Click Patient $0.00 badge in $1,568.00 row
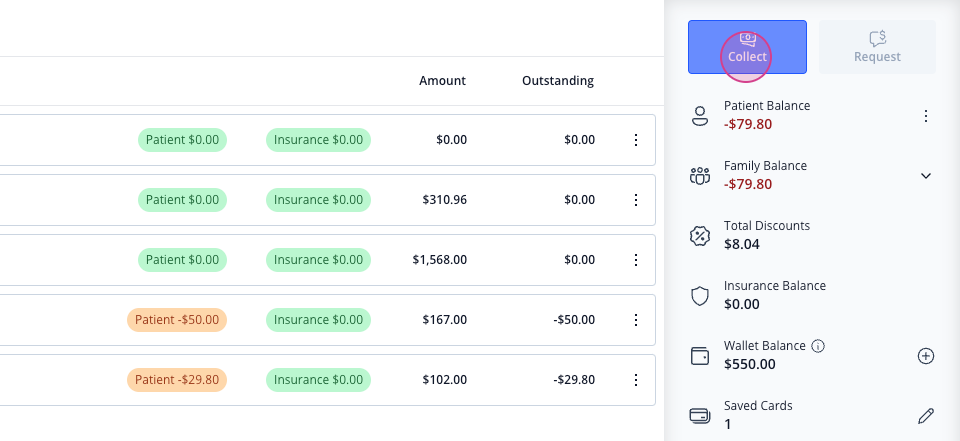Image resolution: width=960 pixels, height=441 pixels. pyautogui.click(x=182, y=260)
